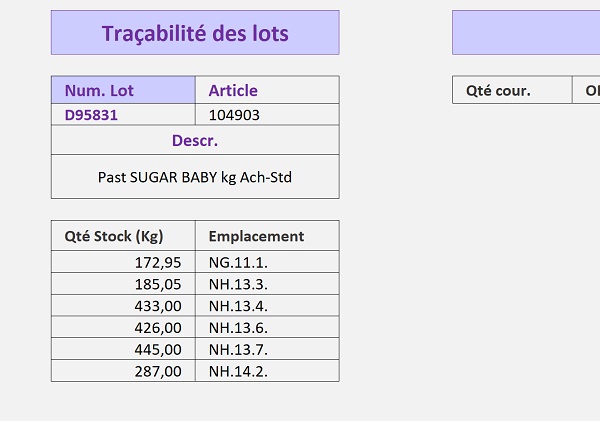The height and width of the screenshot is (421, 600).
Task: Click the 287,00 quantity cell
Action: click(123, 371)
